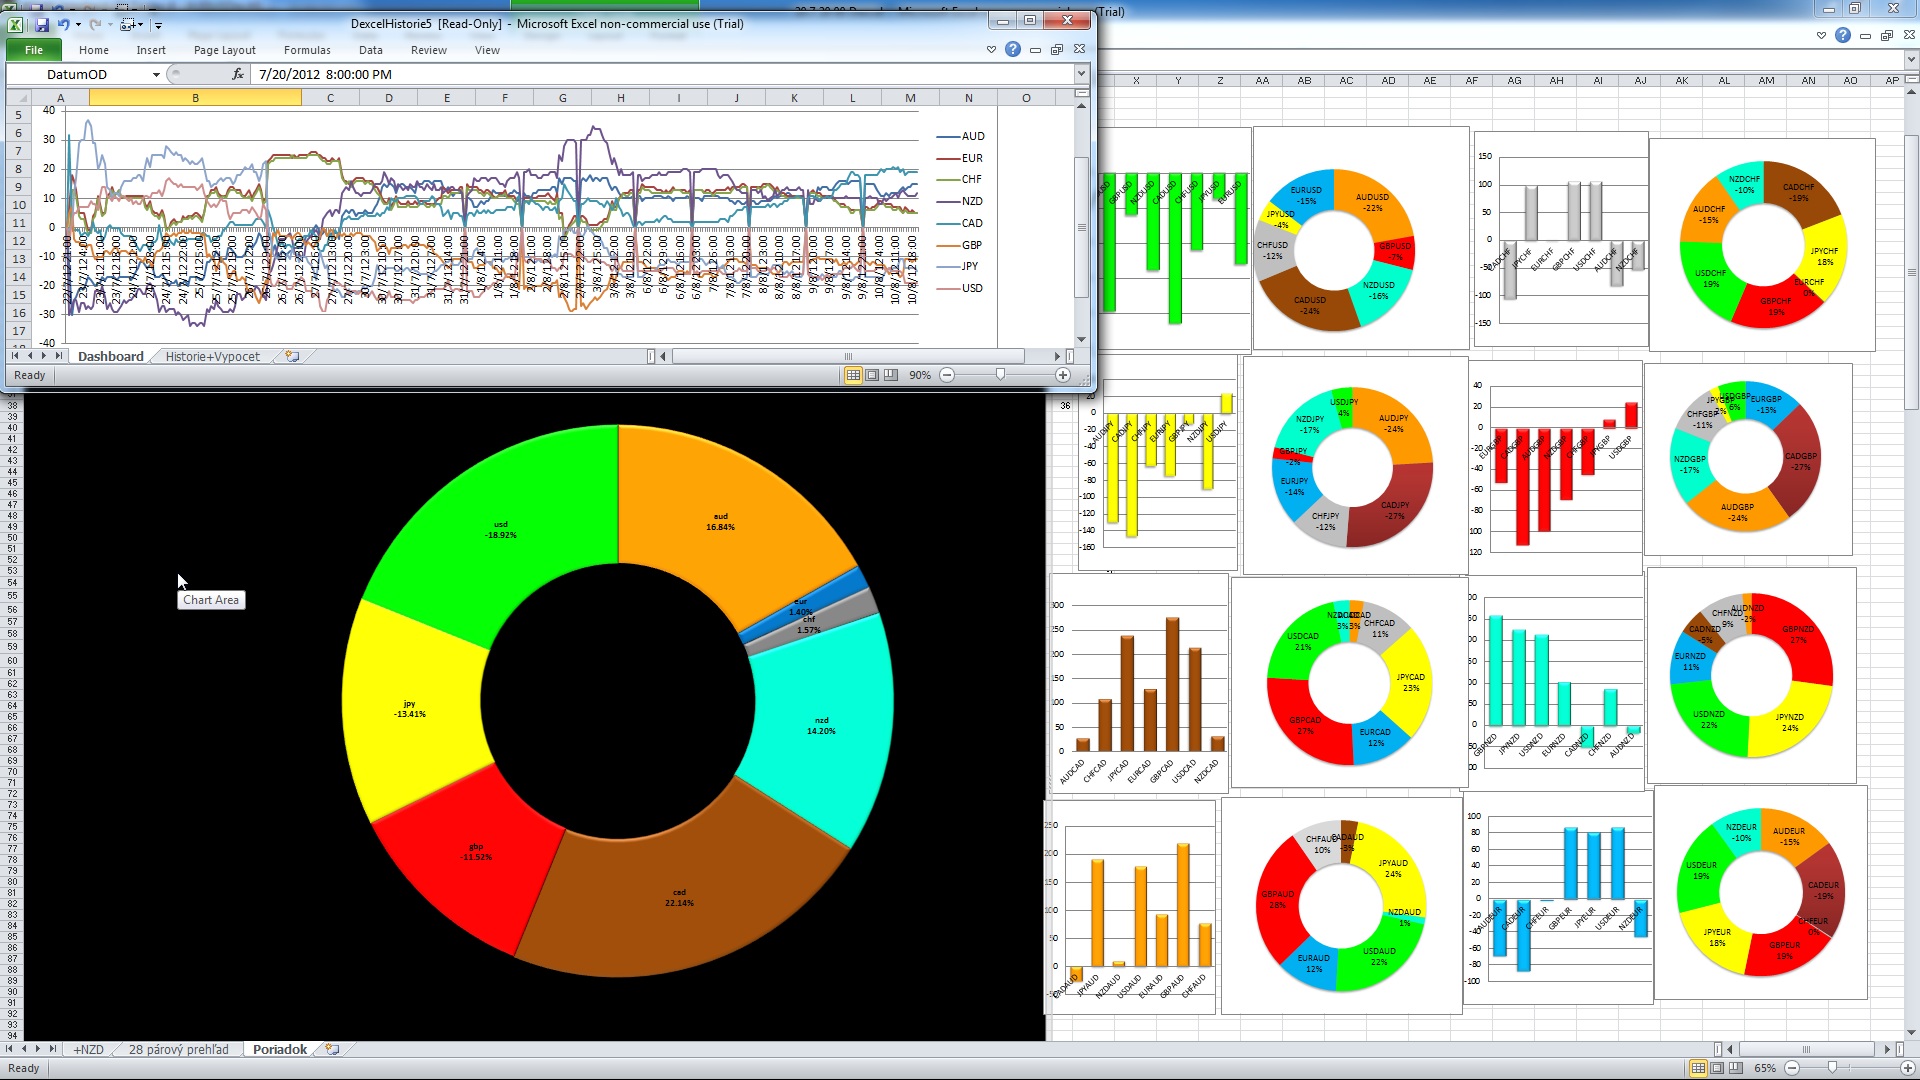Switch to Page Break Preview in front window
1920x1080 pixels.
coord(891,375)
